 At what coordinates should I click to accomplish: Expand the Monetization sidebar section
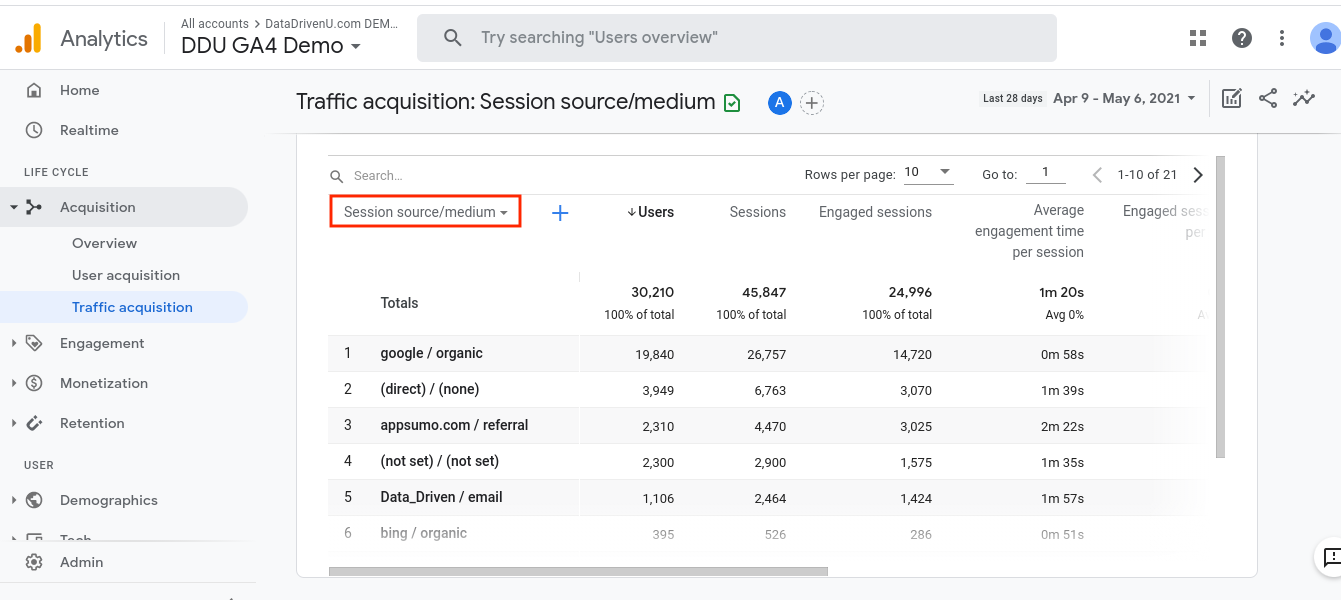[x=103, y=383]
